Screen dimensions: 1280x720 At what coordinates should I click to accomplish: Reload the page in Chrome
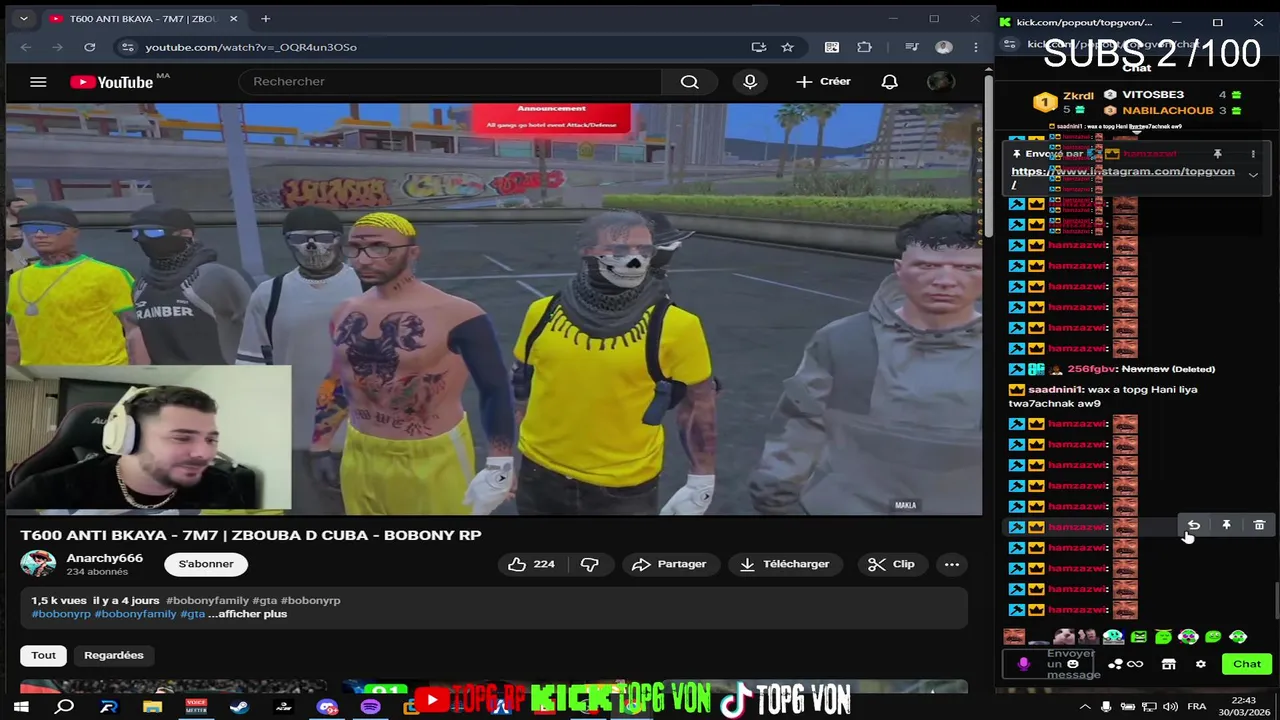(x=89, y=47)
